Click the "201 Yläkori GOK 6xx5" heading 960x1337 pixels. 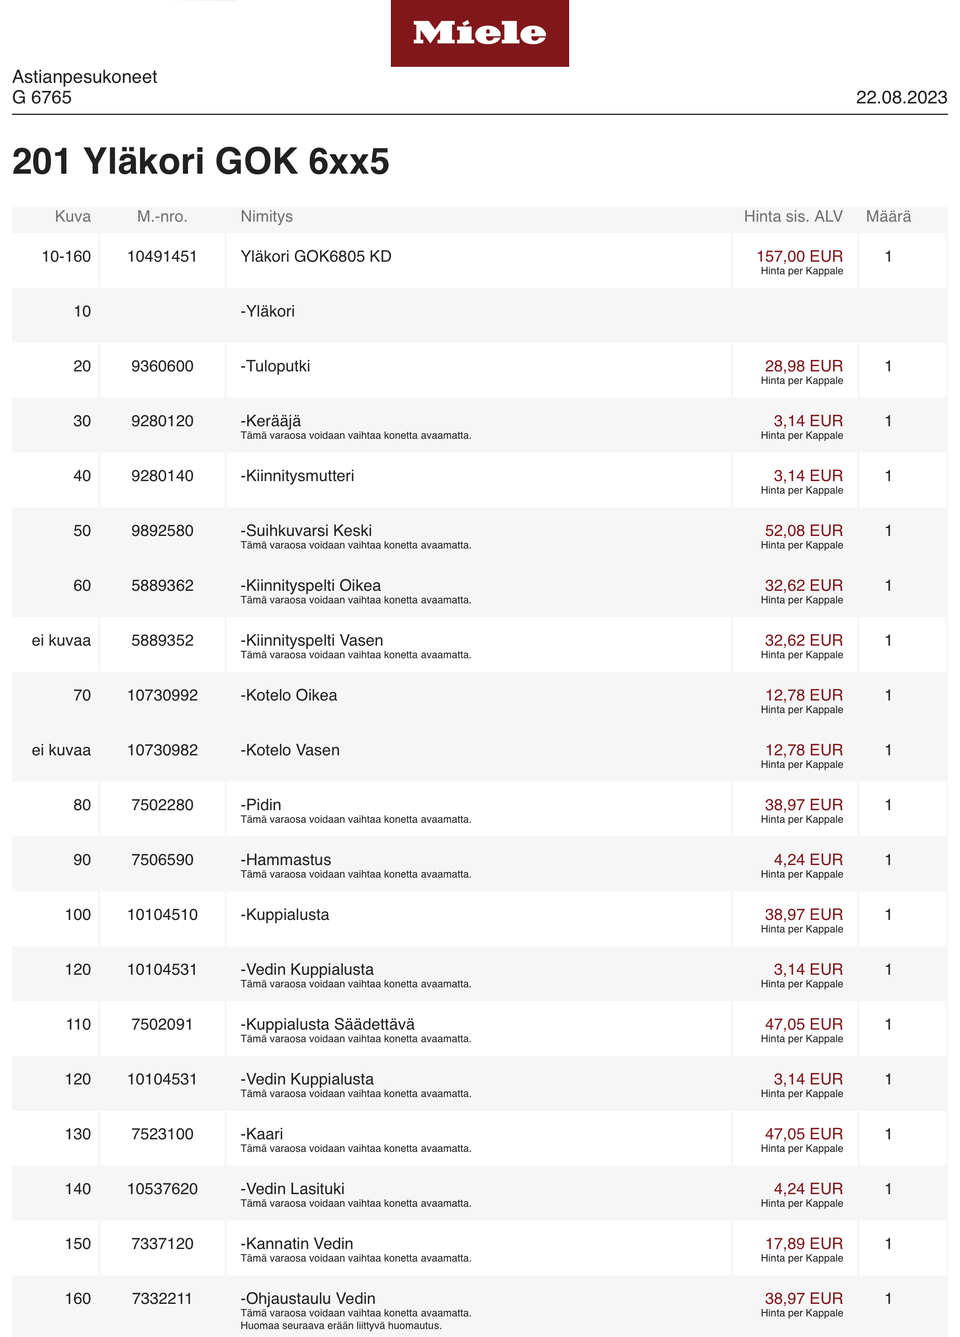pyautogui.click(x=201, y=161)
